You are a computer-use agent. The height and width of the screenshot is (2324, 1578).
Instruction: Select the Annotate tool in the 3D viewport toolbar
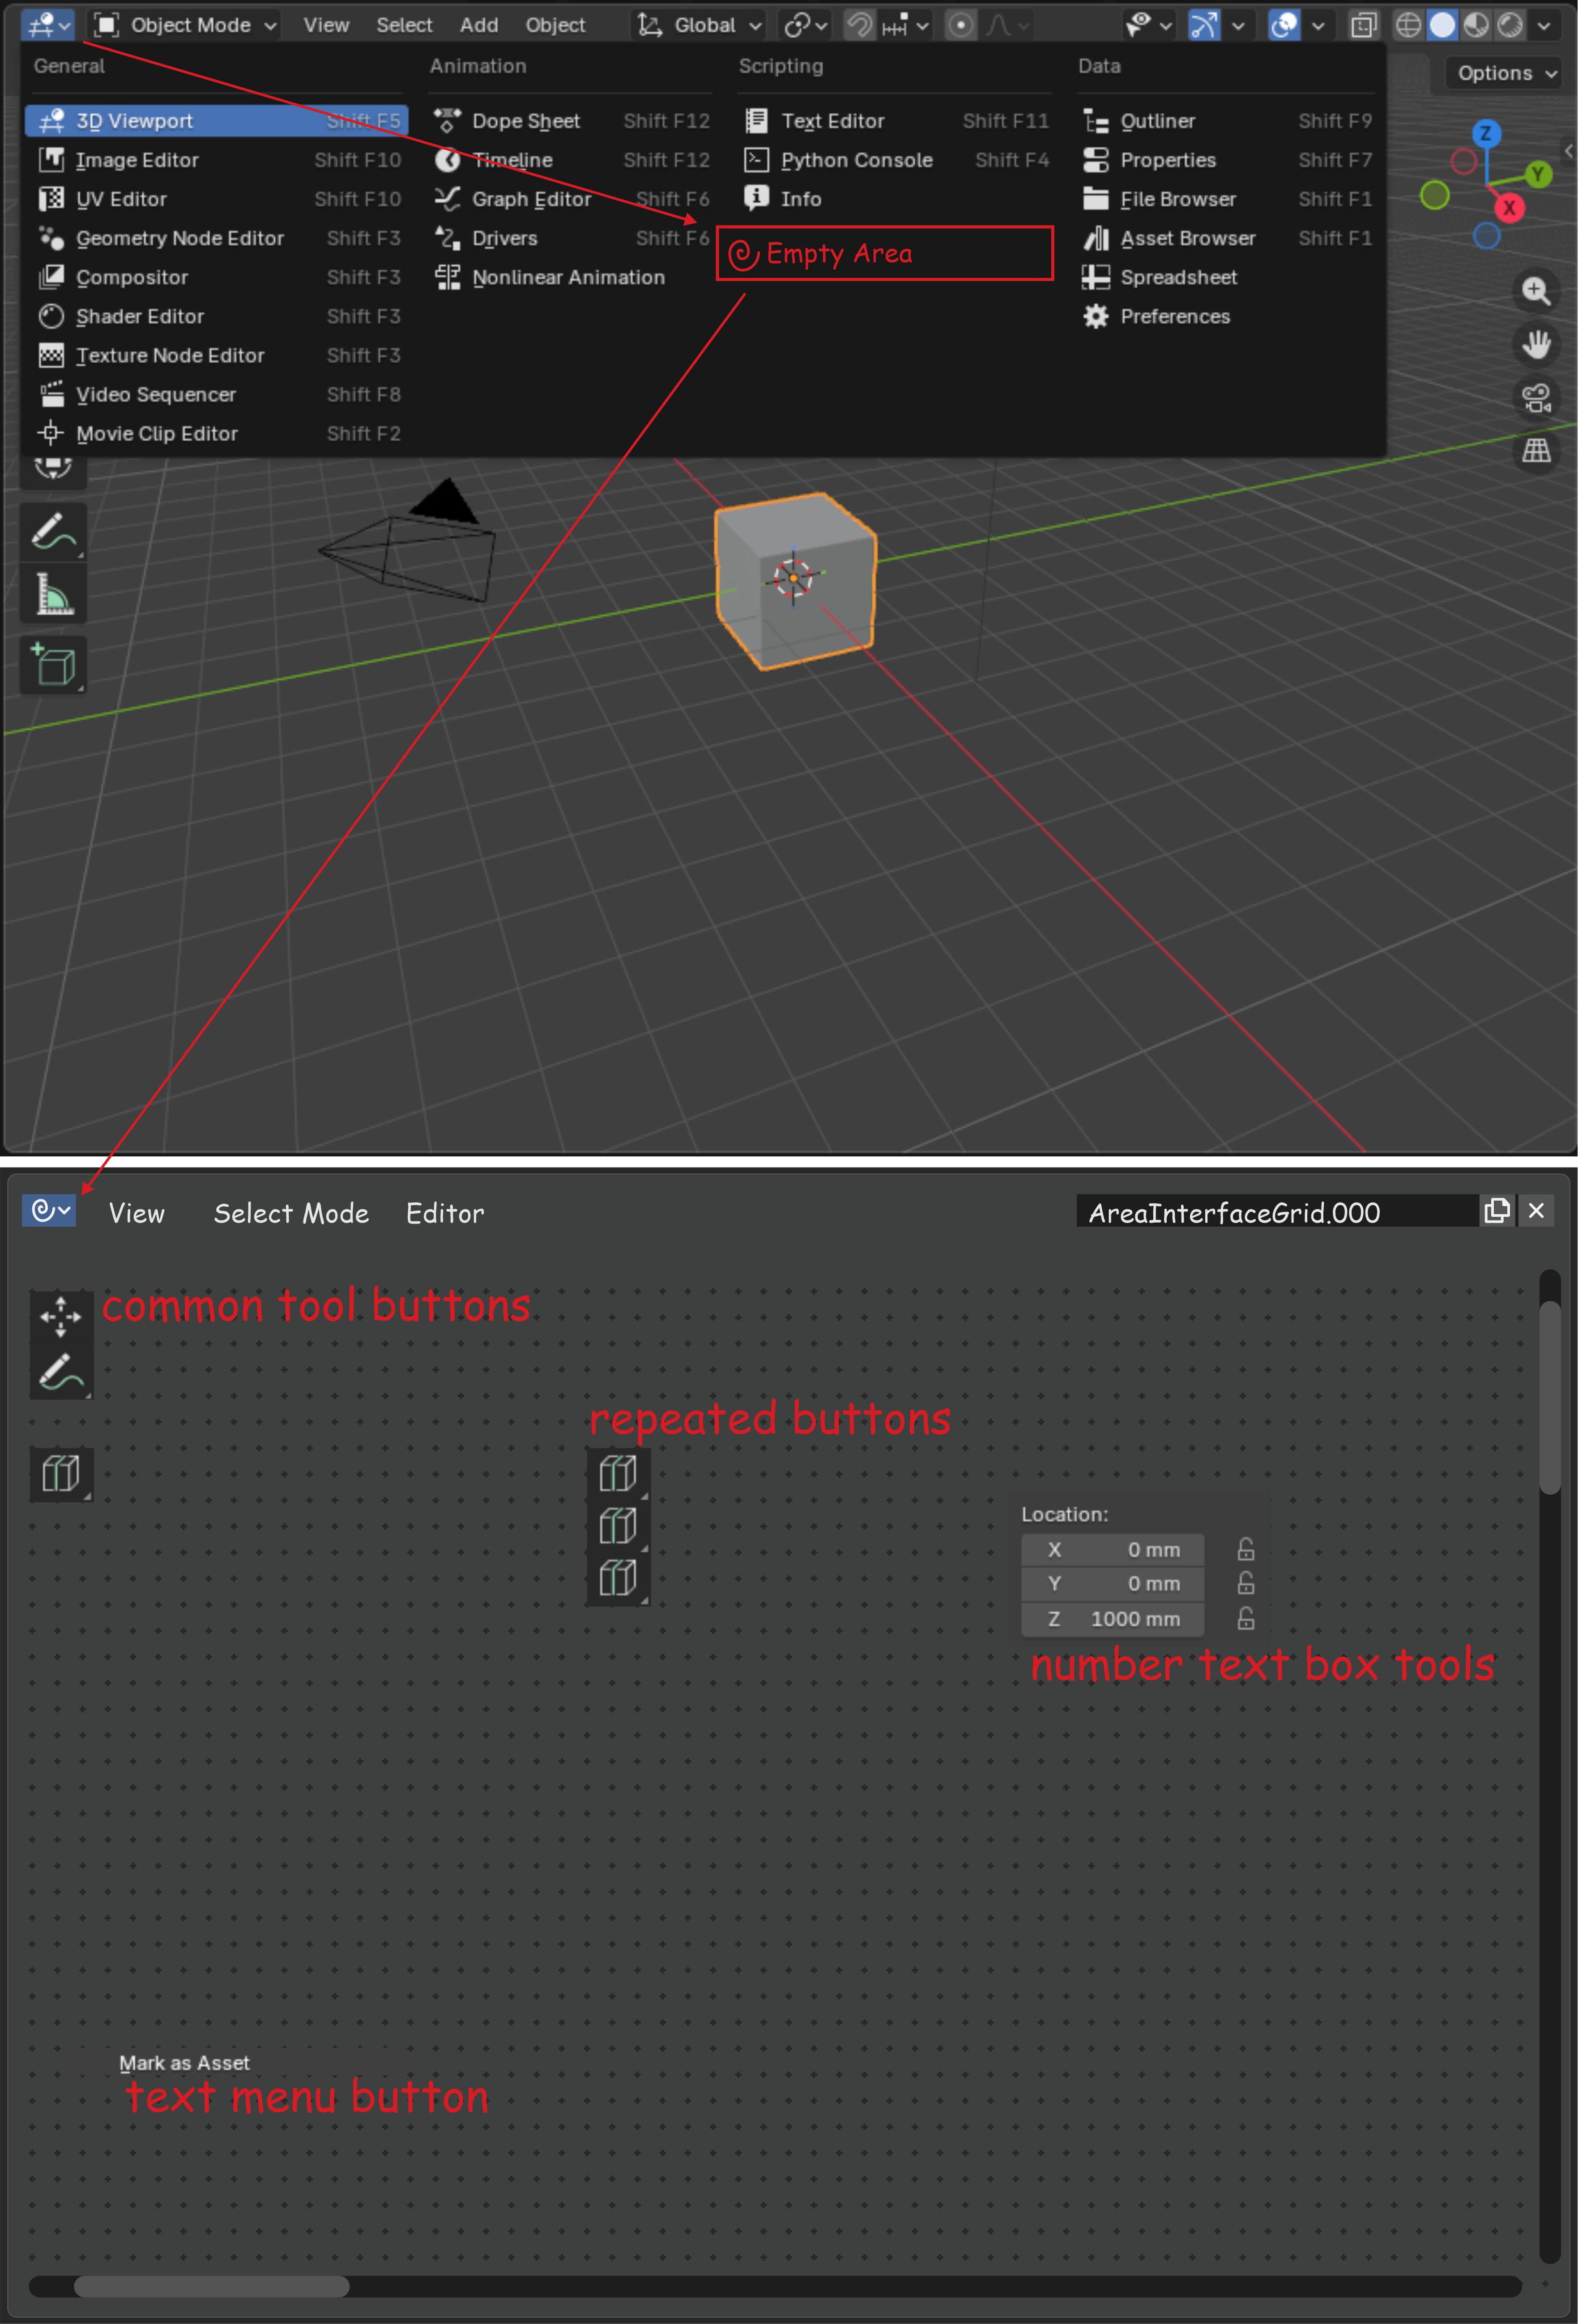pyautogui.click(x=54, y=531)
